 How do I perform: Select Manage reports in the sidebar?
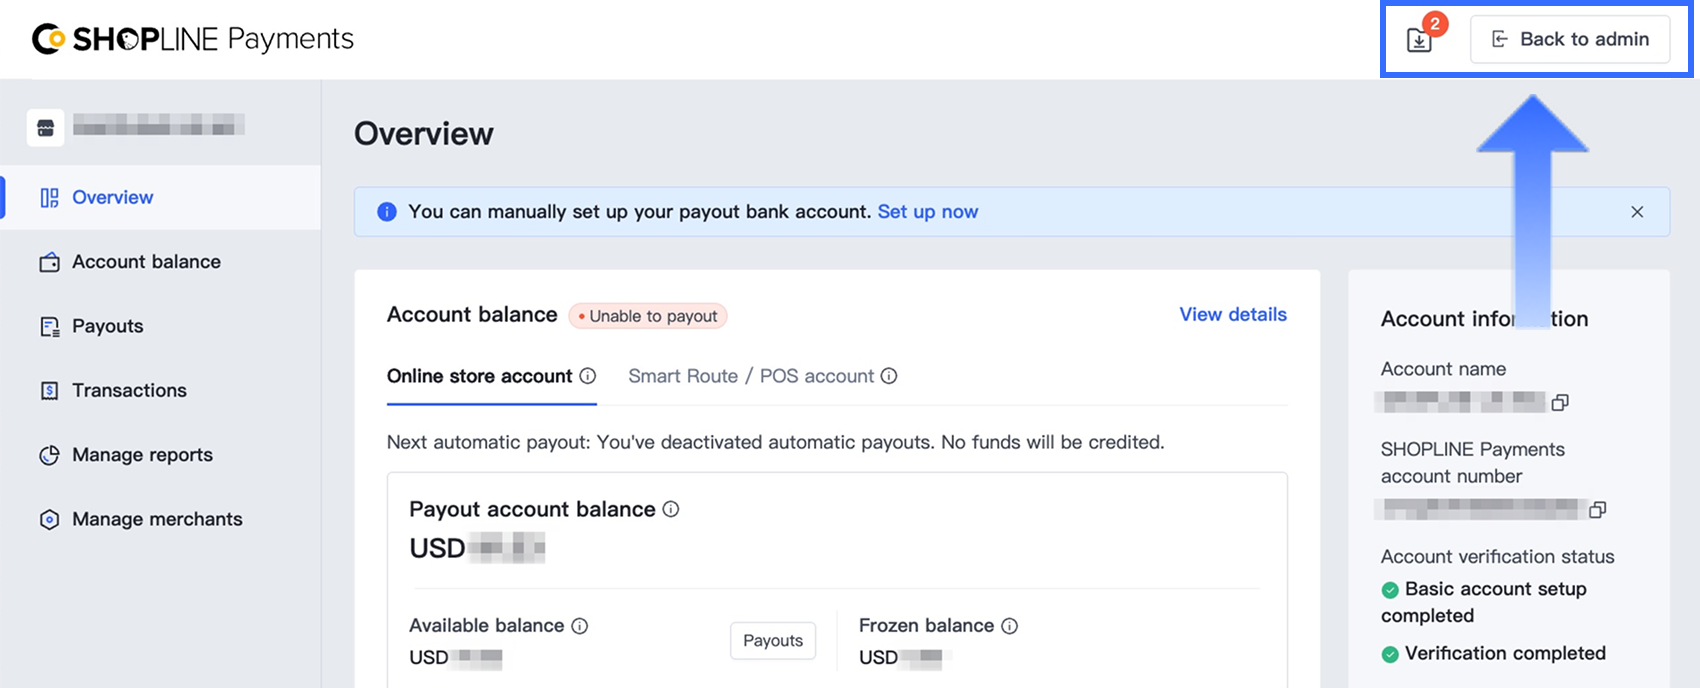tap(142, 455)
